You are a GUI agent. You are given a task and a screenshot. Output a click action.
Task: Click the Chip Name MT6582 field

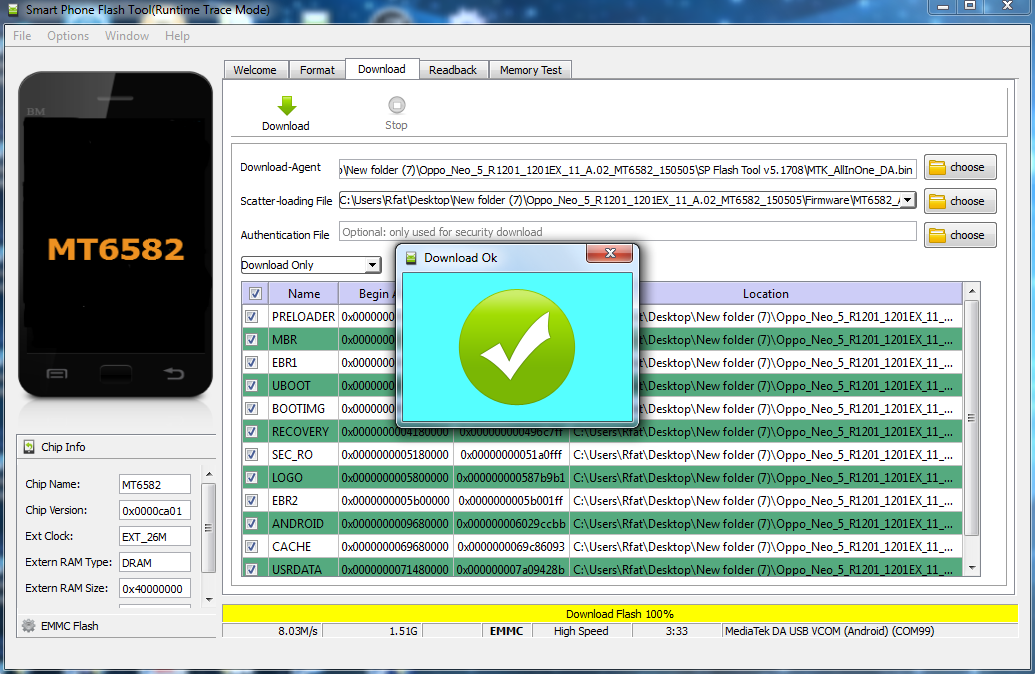(154, 485)
